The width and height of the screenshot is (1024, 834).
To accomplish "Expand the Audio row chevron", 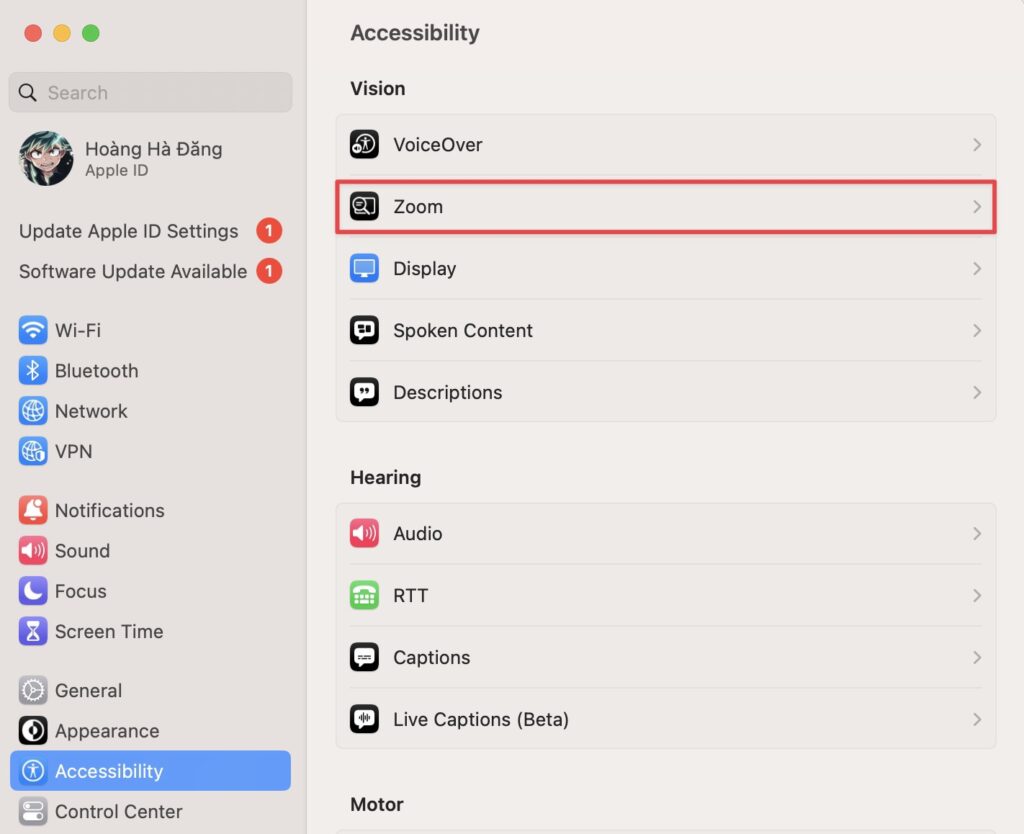I will click(977, 534).
